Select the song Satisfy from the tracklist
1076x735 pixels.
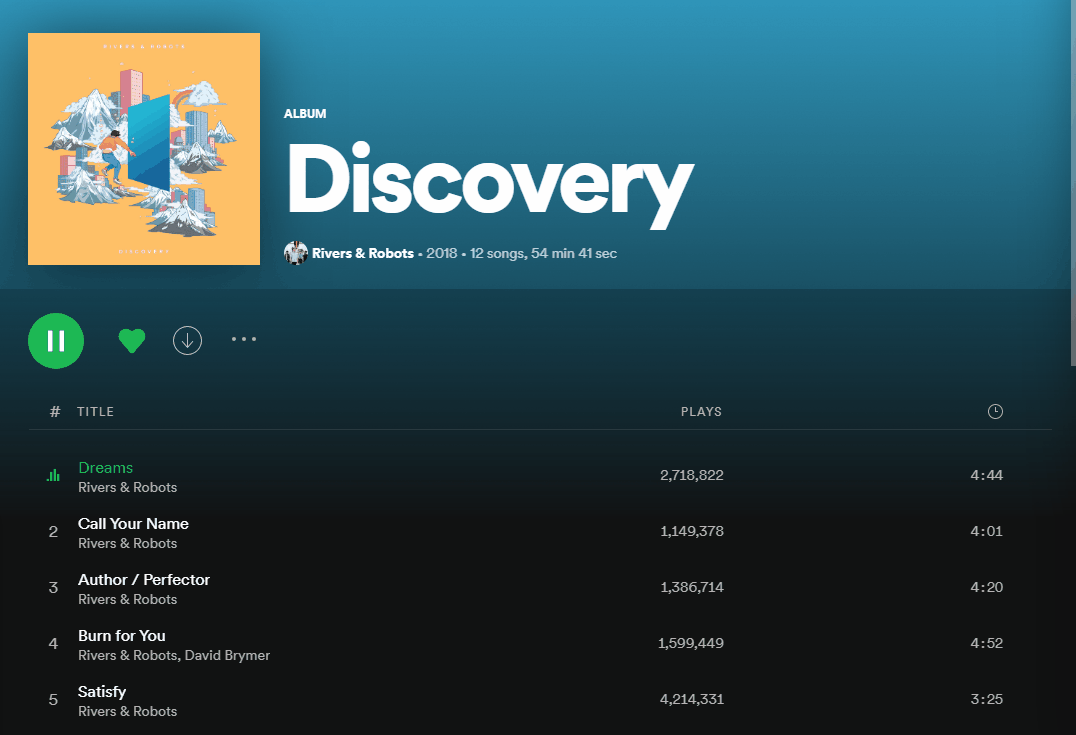click(x=102, y=691)
